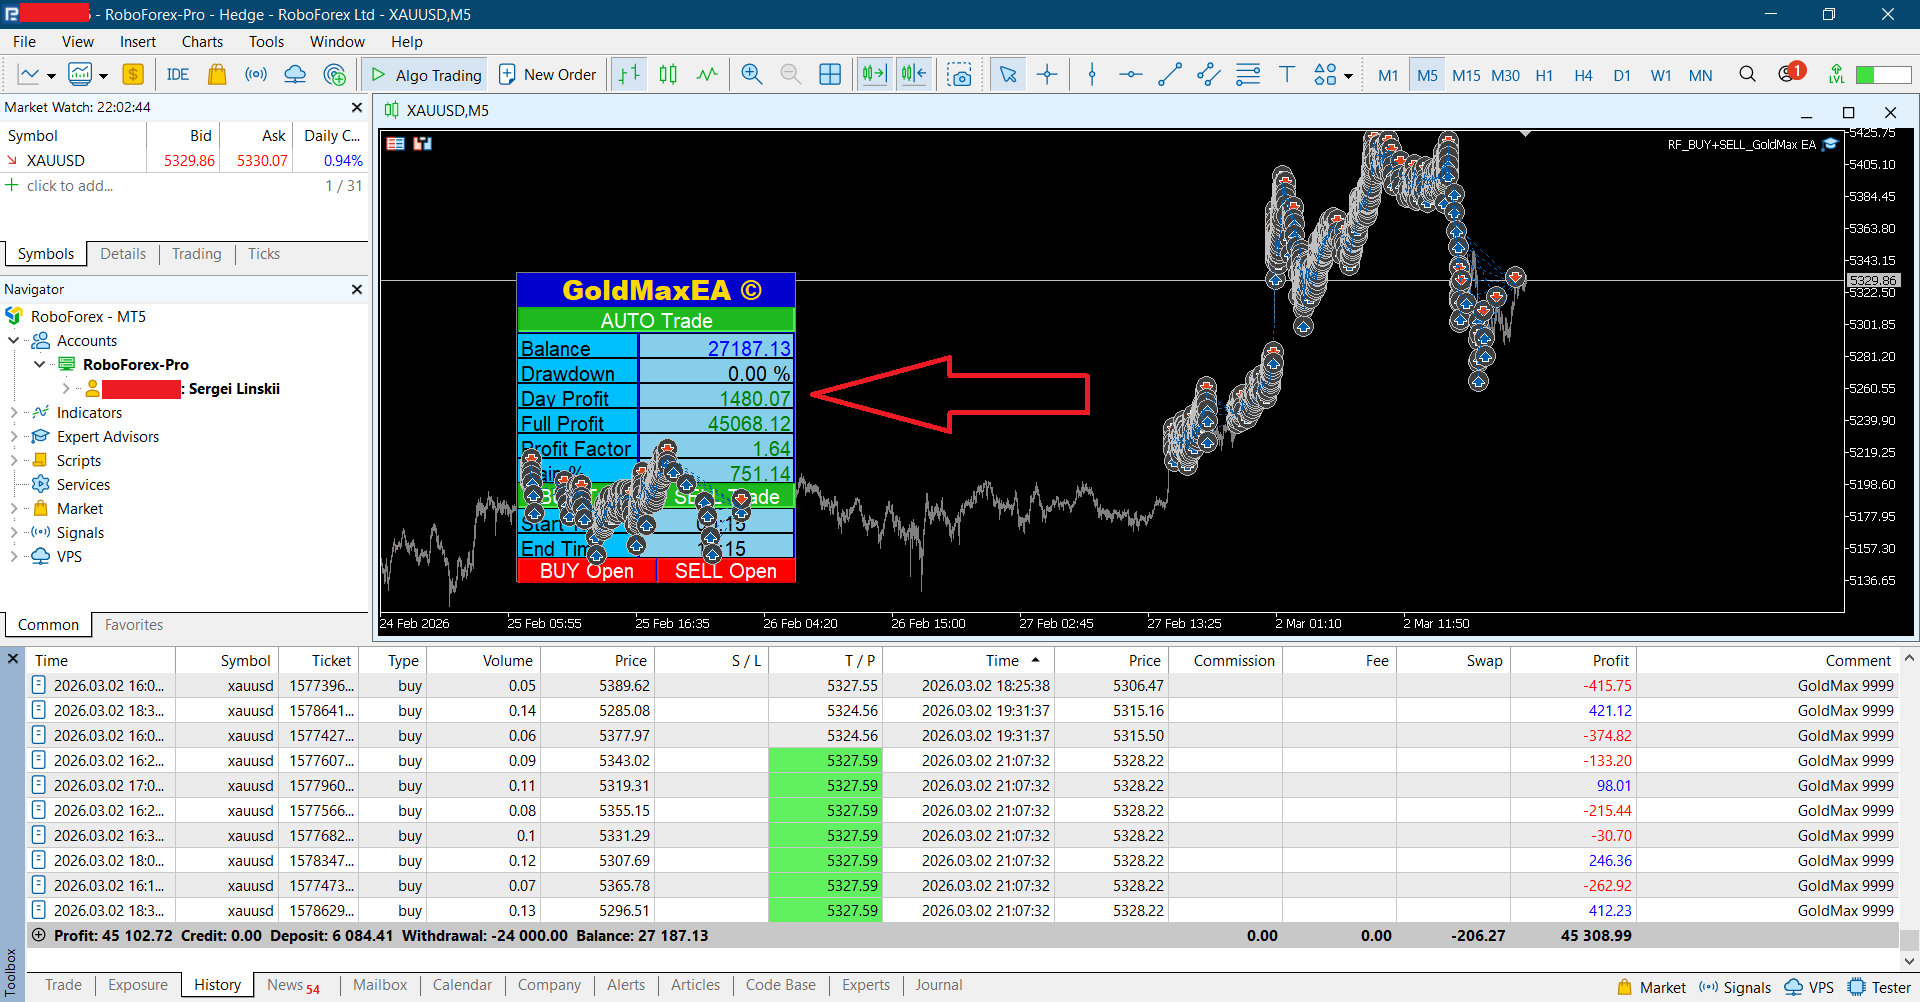Viewport: 1920px width, 1002px height.
Task: Select the trendline drawing tool
Action: pos(1169,75)
